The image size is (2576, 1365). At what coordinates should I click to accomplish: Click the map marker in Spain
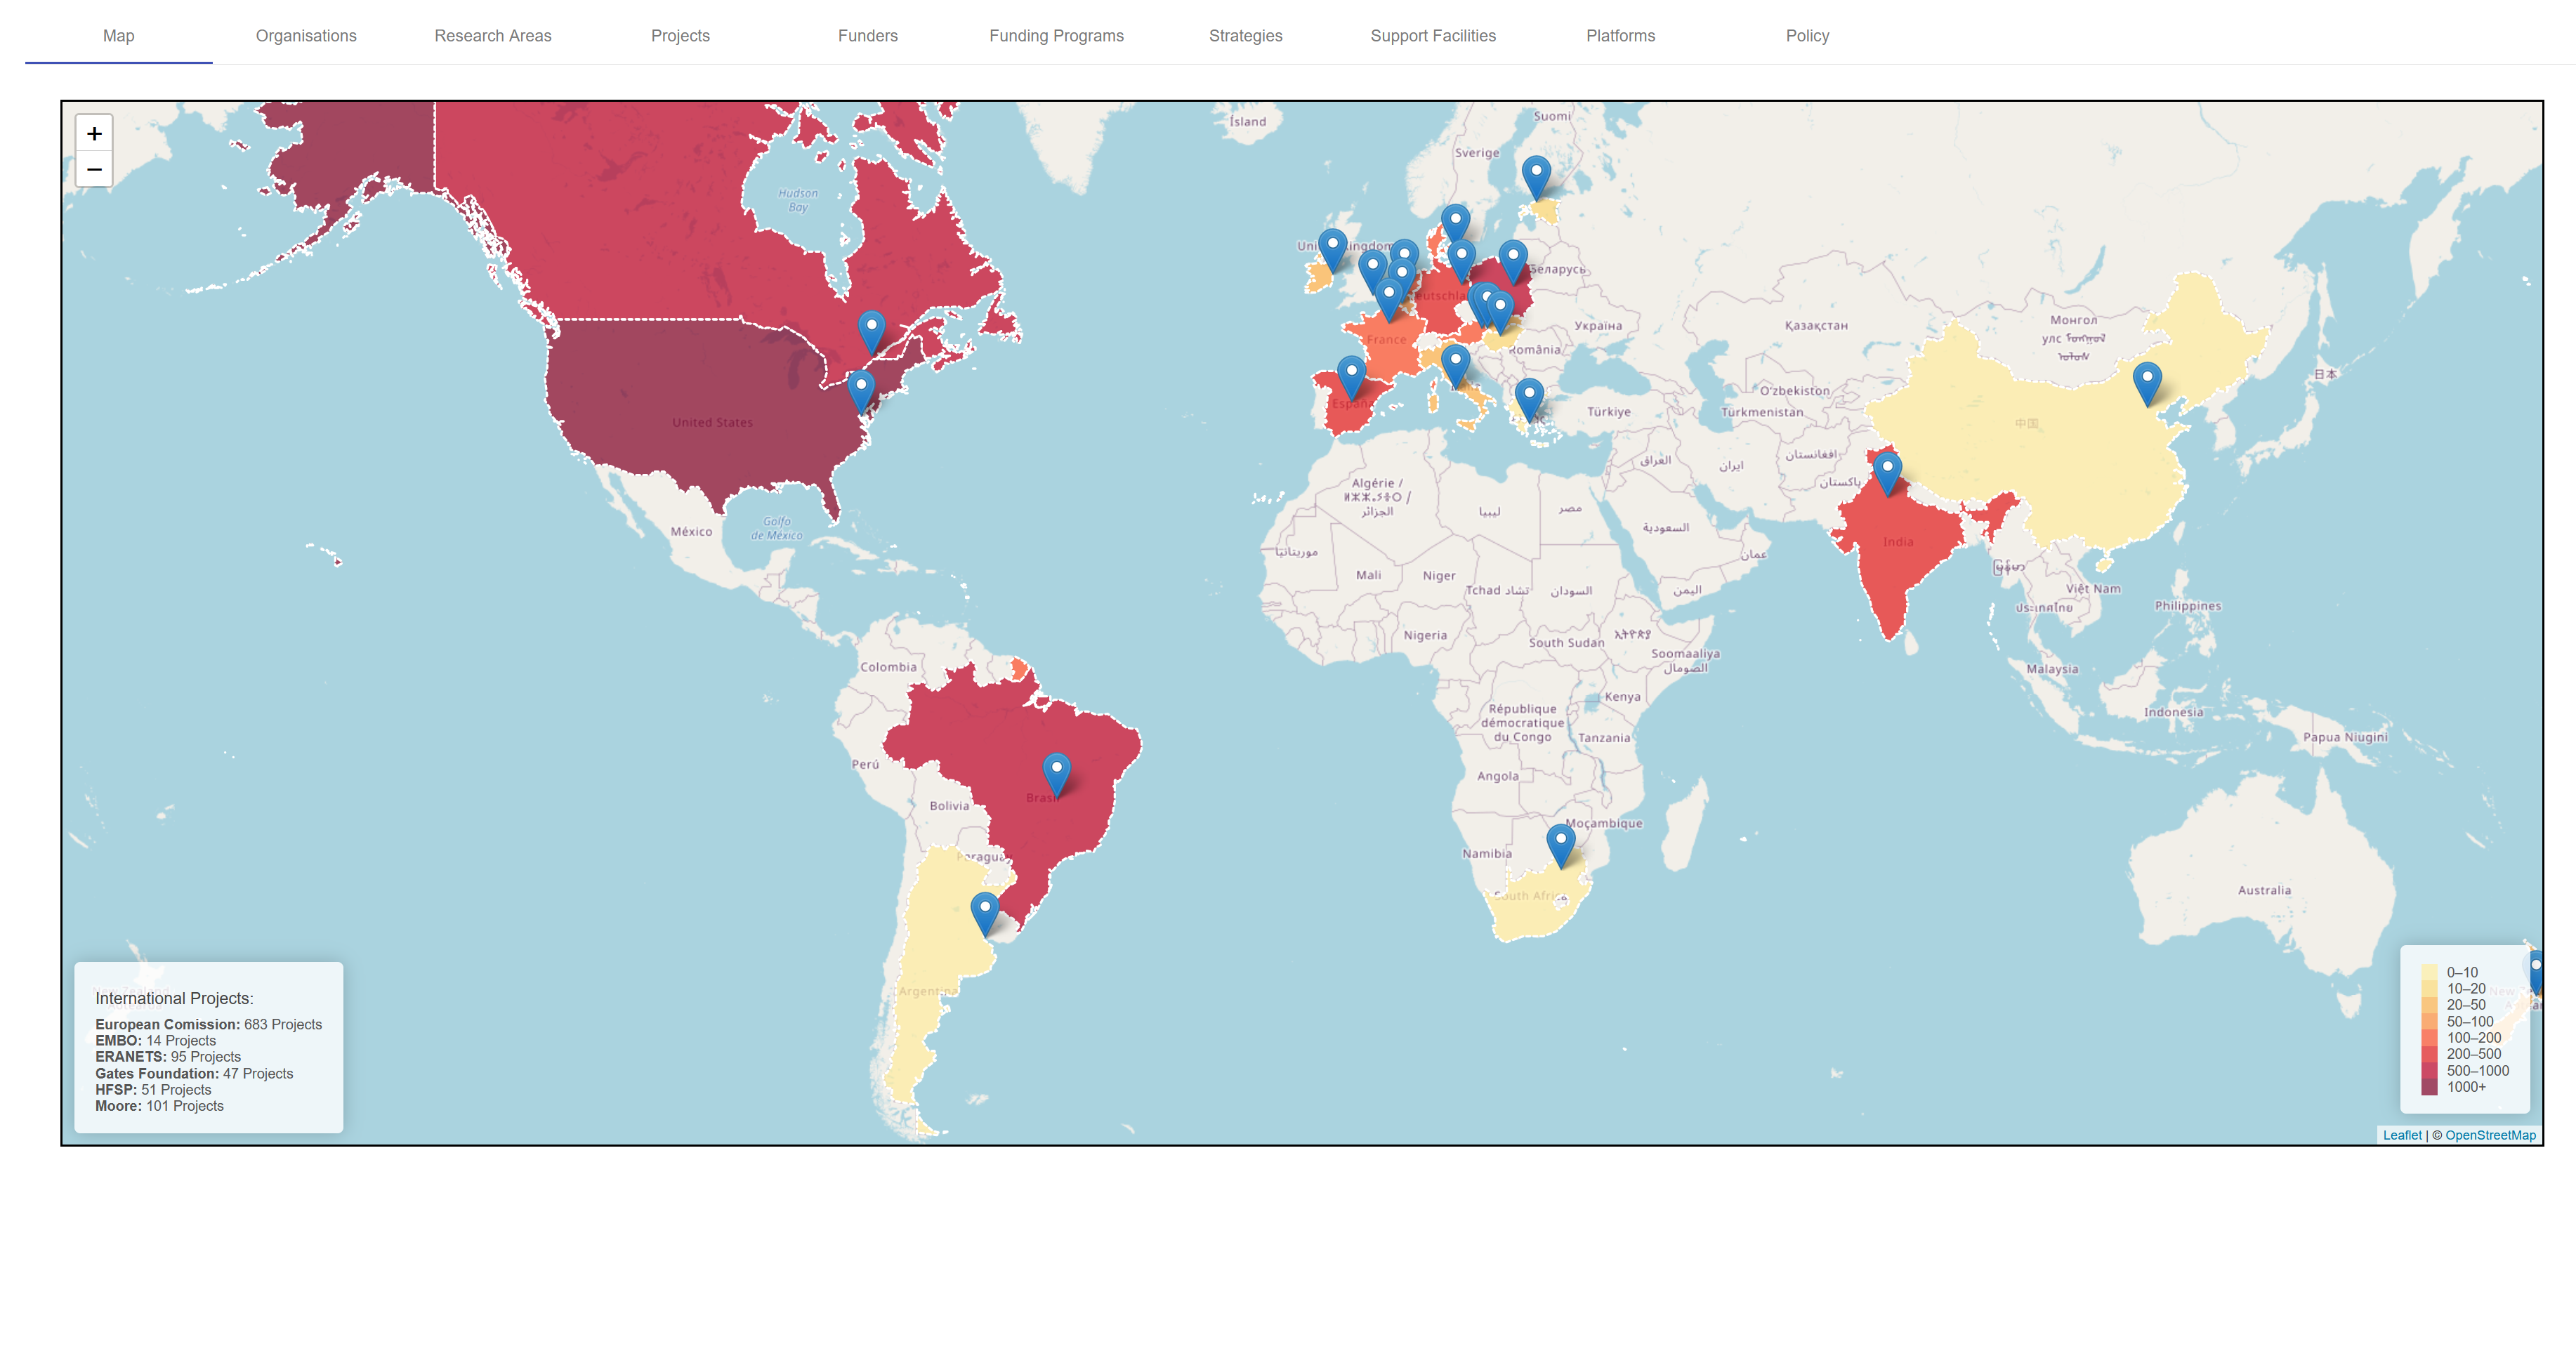1351,375
